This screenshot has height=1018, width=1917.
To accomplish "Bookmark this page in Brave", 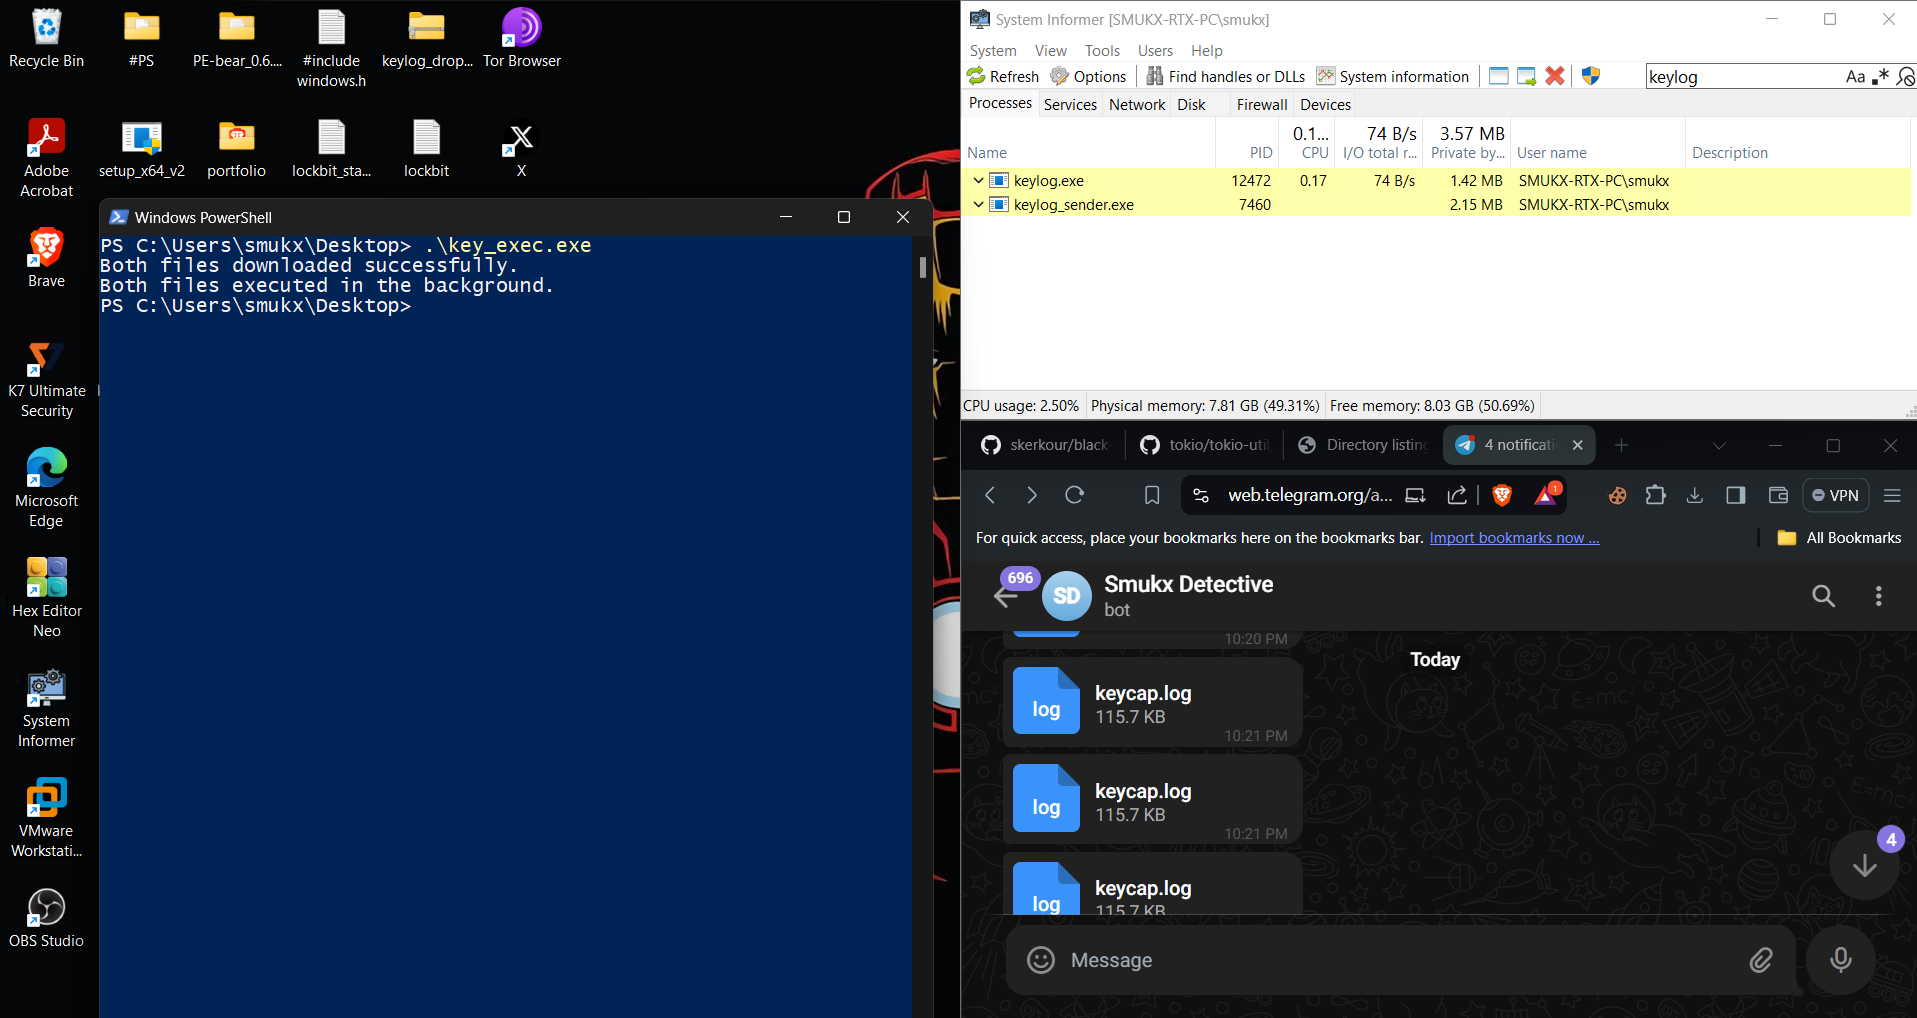I will tap(1152, 495).
